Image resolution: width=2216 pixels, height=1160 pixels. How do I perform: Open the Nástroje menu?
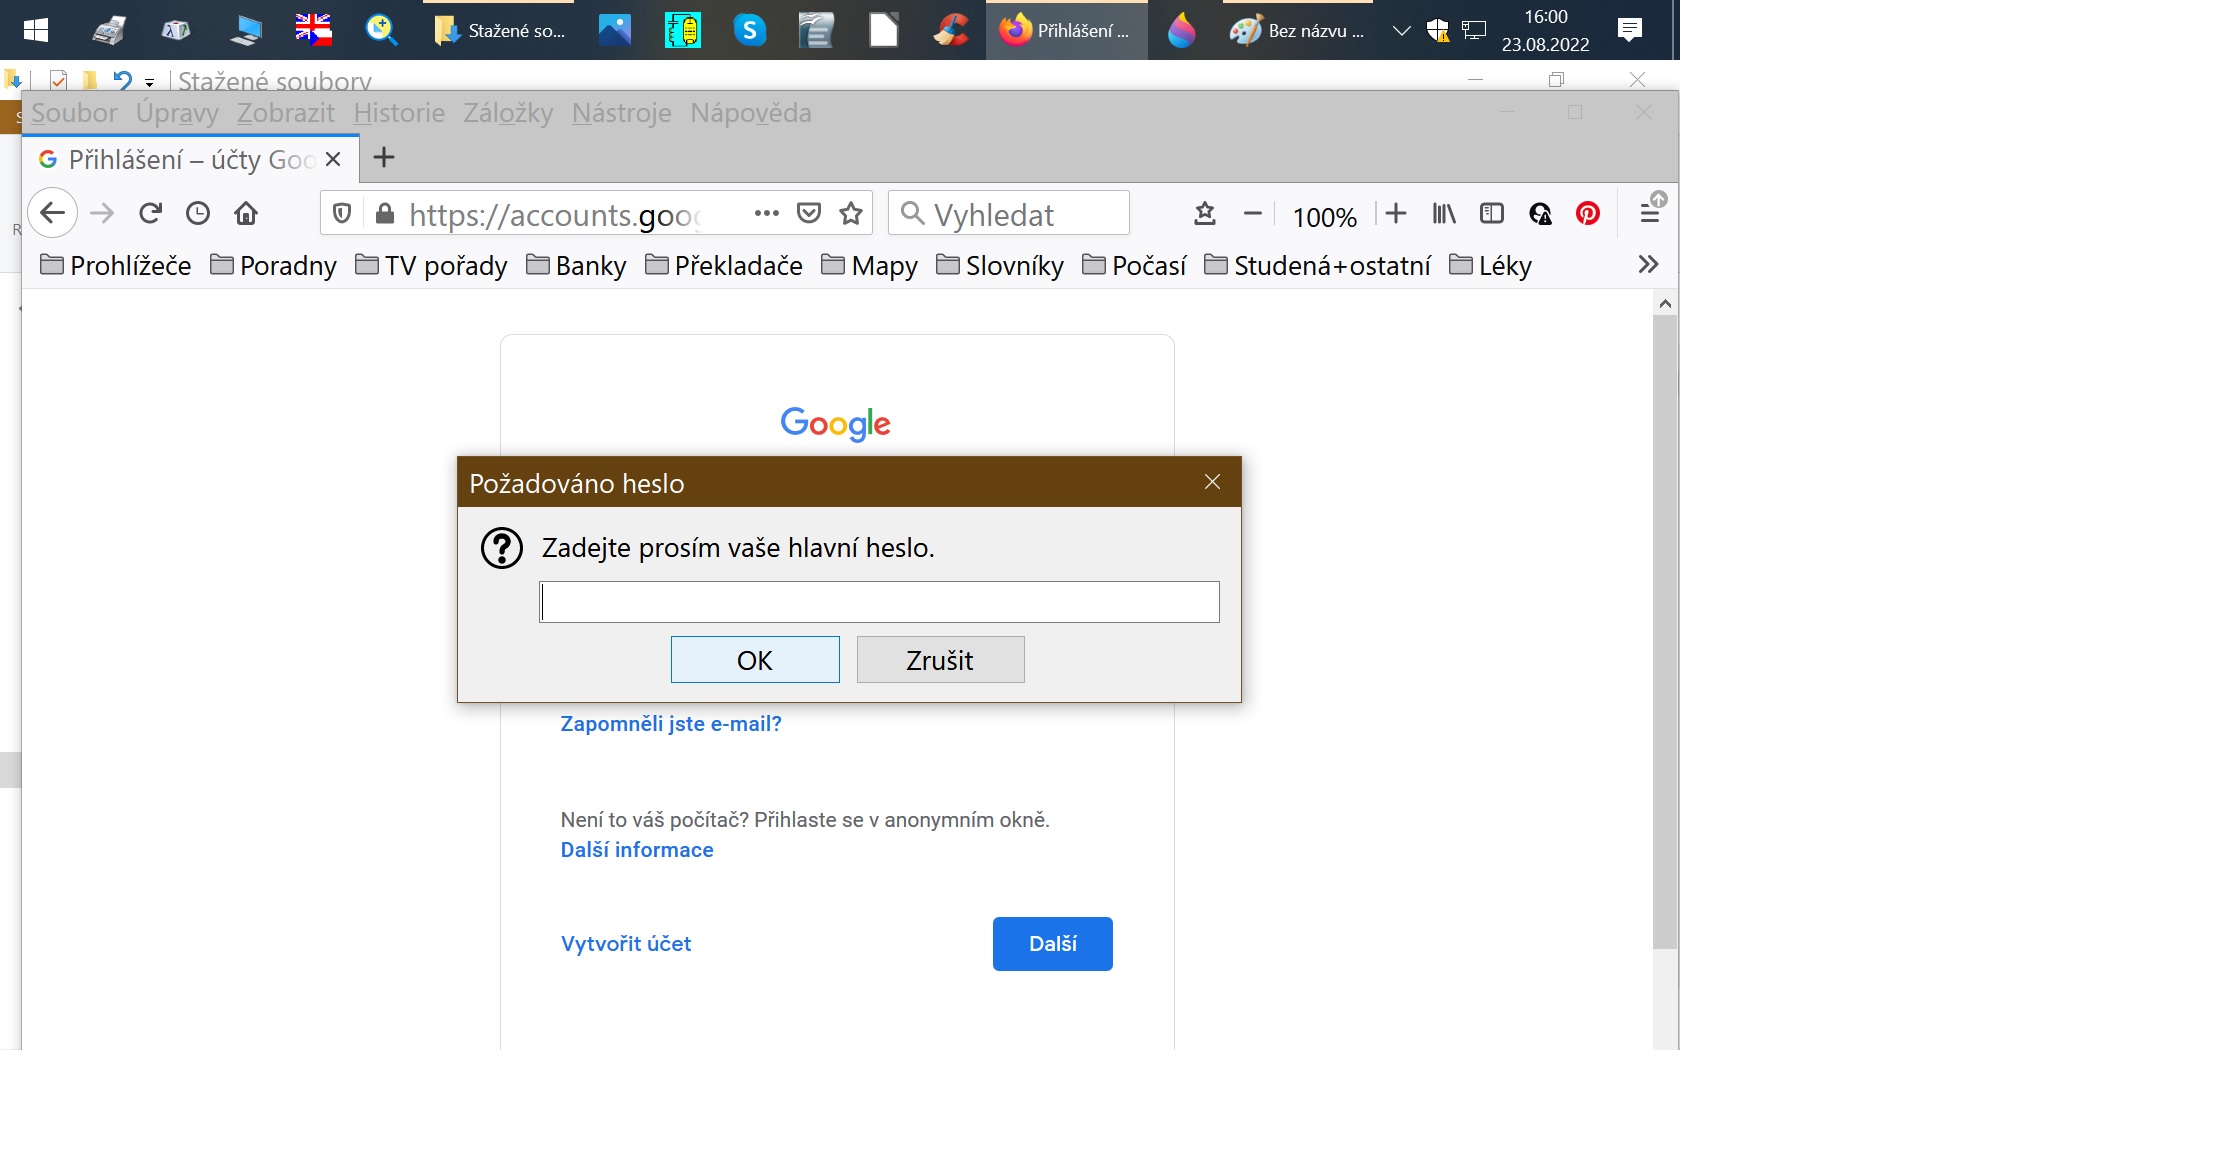click(x=621, y=113)
